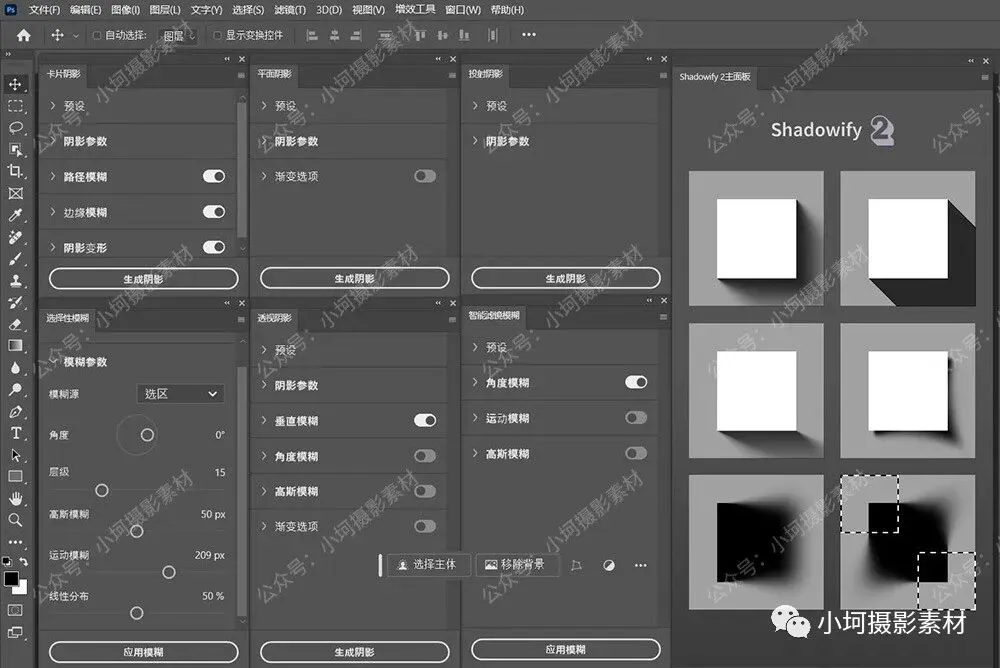Turn off 路径模糊 switch in 卡片阴影
Screen dimensions: 1000x668
pyautogui.click(x=214, y=176)
